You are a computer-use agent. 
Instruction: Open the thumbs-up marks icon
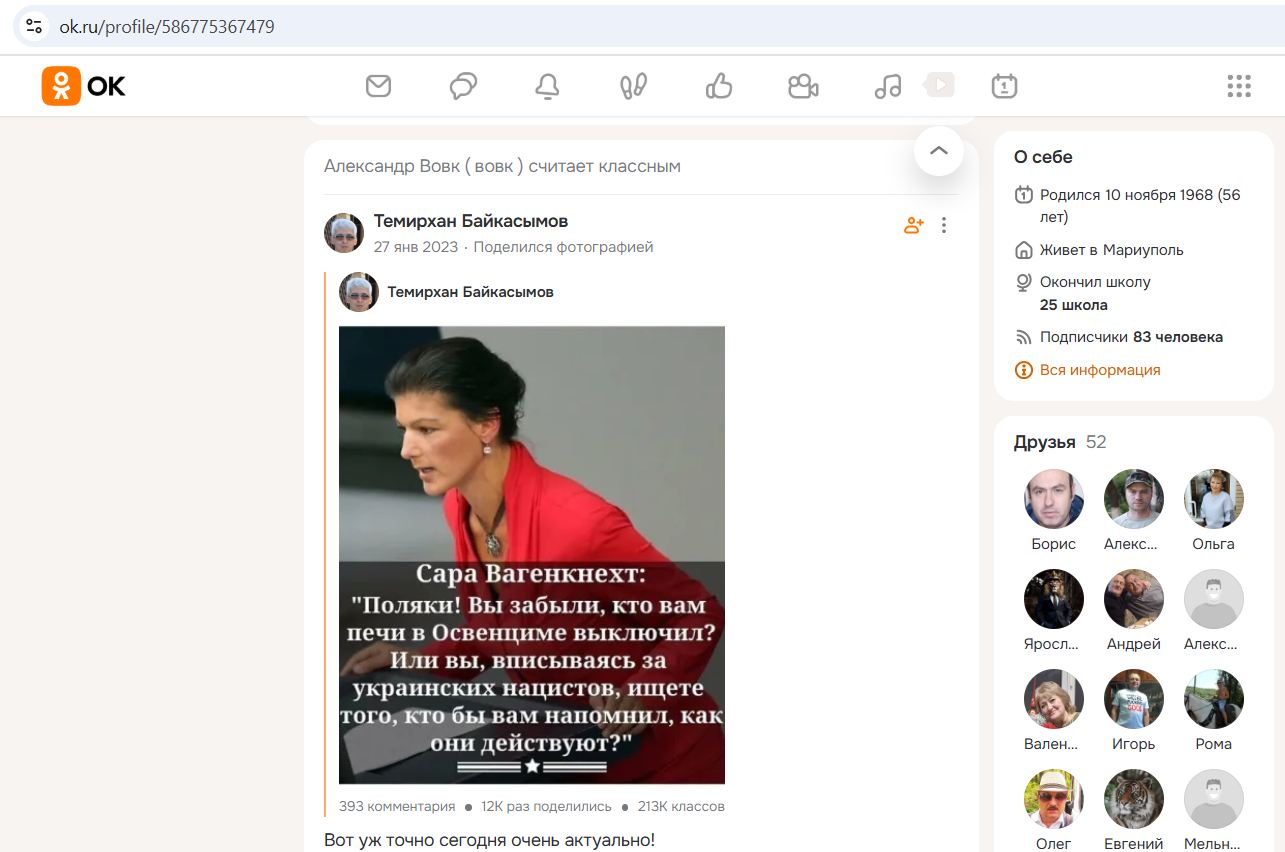[718, 87]
